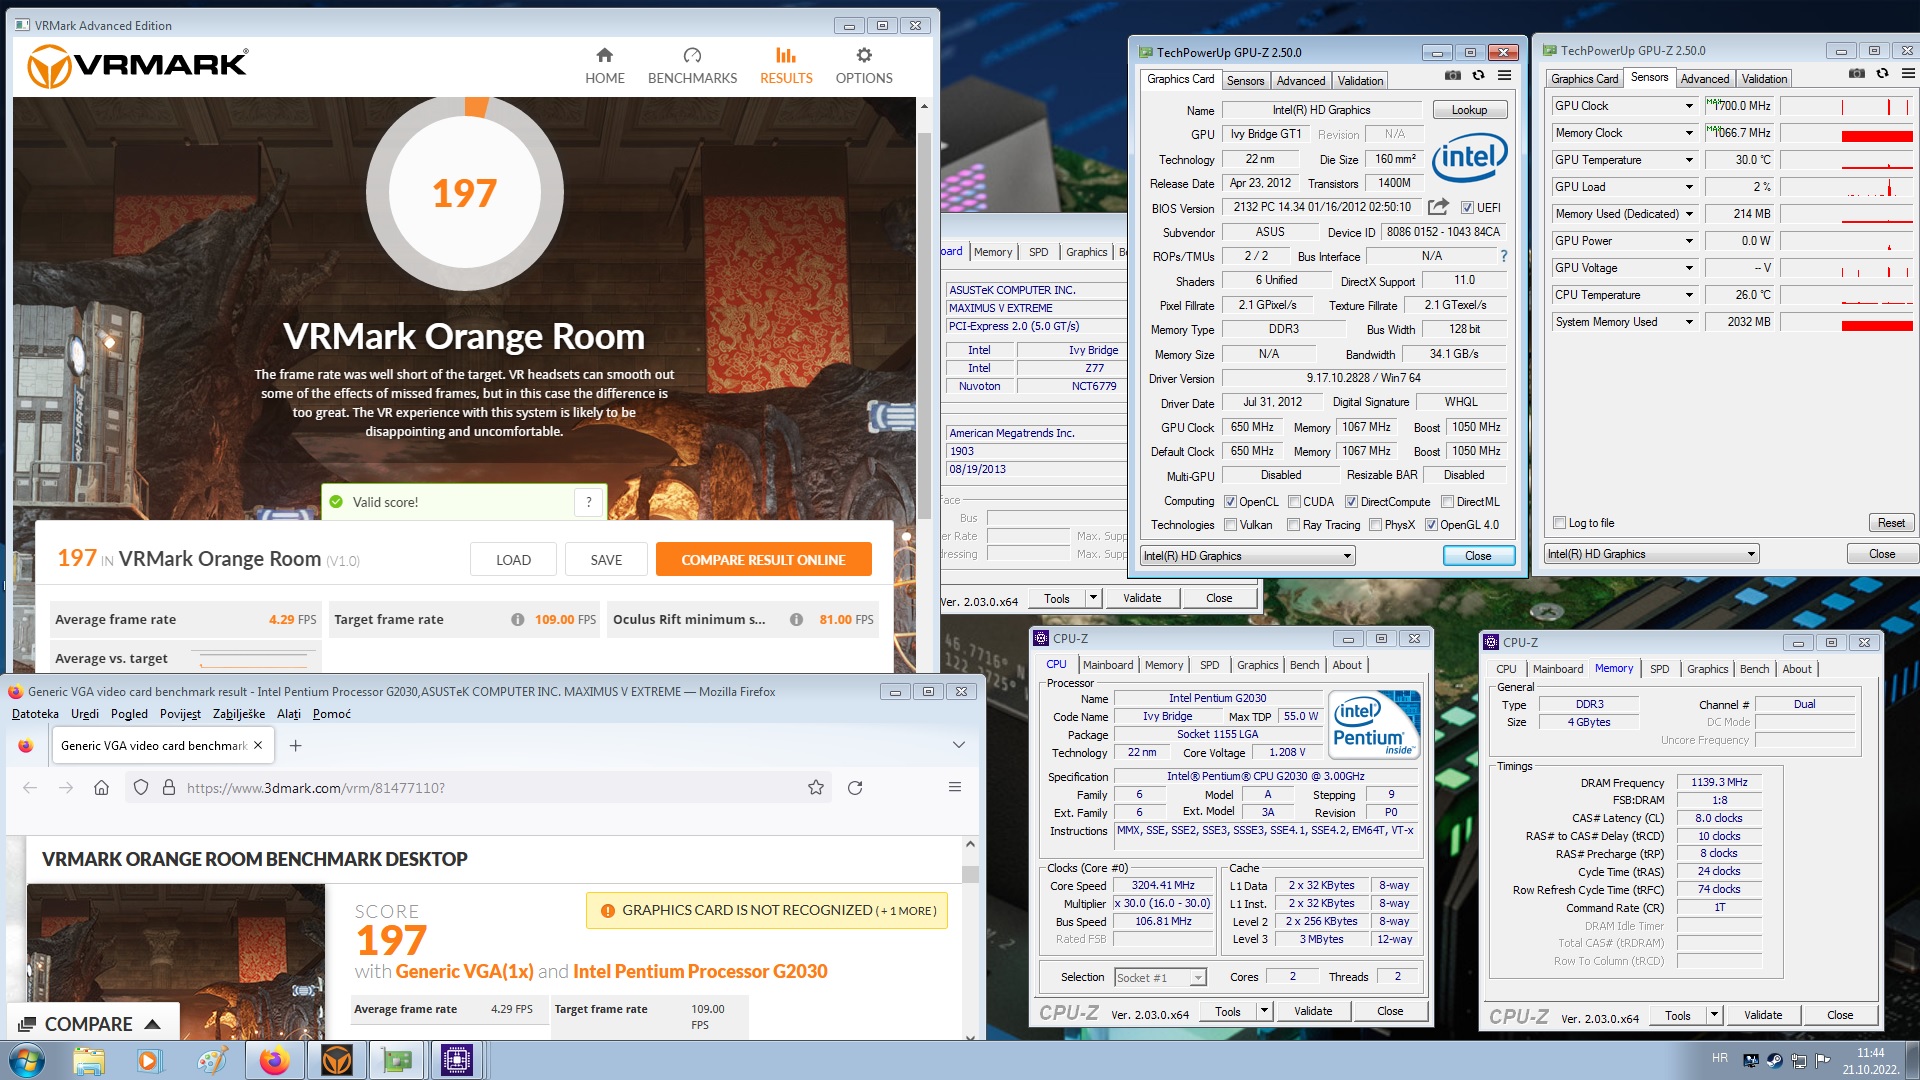This screenshot has width=1920, height=1080.
Task: Click Firefox home button
Action: pyautogui.click(x=101, y=788)
